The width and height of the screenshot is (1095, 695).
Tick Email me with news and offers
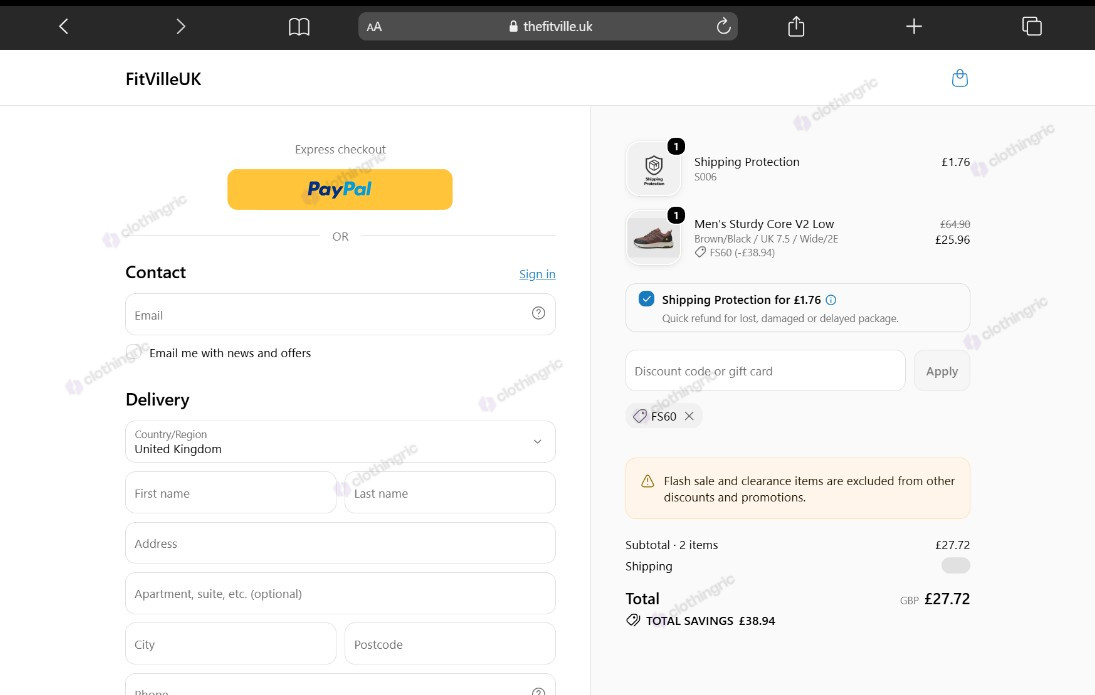[x=134, y=352]
